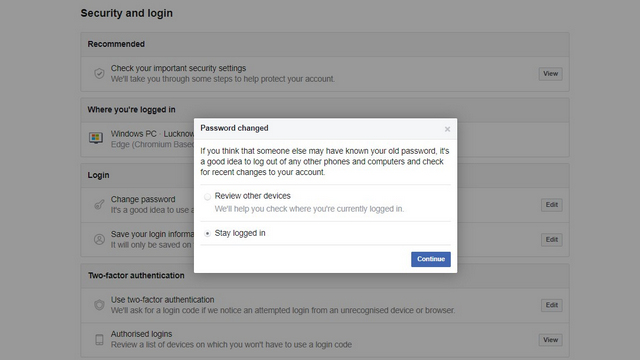The width and height of the screenshot is (640, 360).
Task: Click the profile icon beside Save login information
Action: coord(99,239)
